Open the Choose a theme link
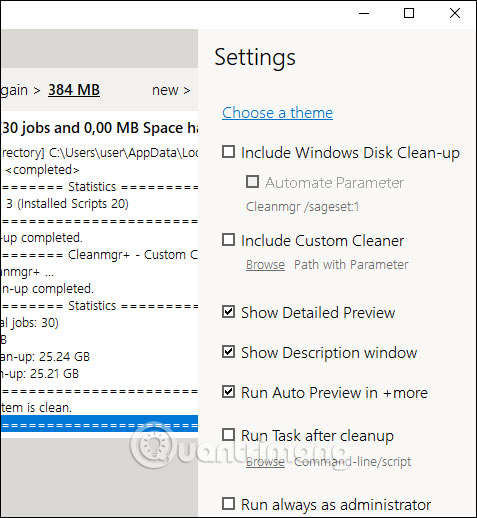Viewport: 477px width, 518px height. click(277, 113)
